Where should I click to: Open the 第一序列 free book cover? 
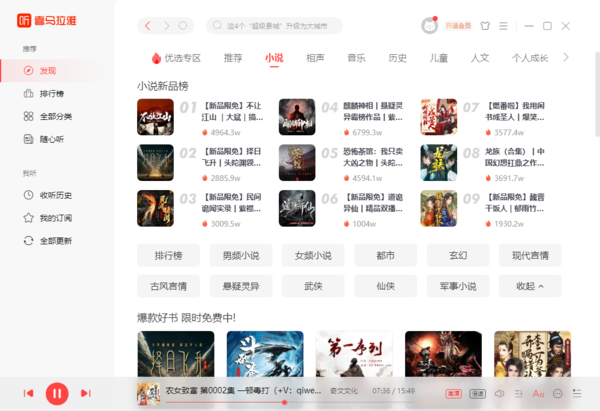click(x=354, y=354)
